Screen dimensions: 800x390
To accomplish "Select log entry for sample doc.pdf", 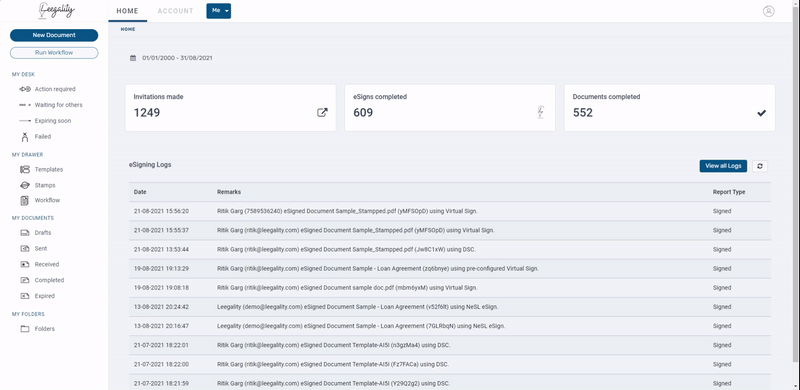I will [450, 288].
